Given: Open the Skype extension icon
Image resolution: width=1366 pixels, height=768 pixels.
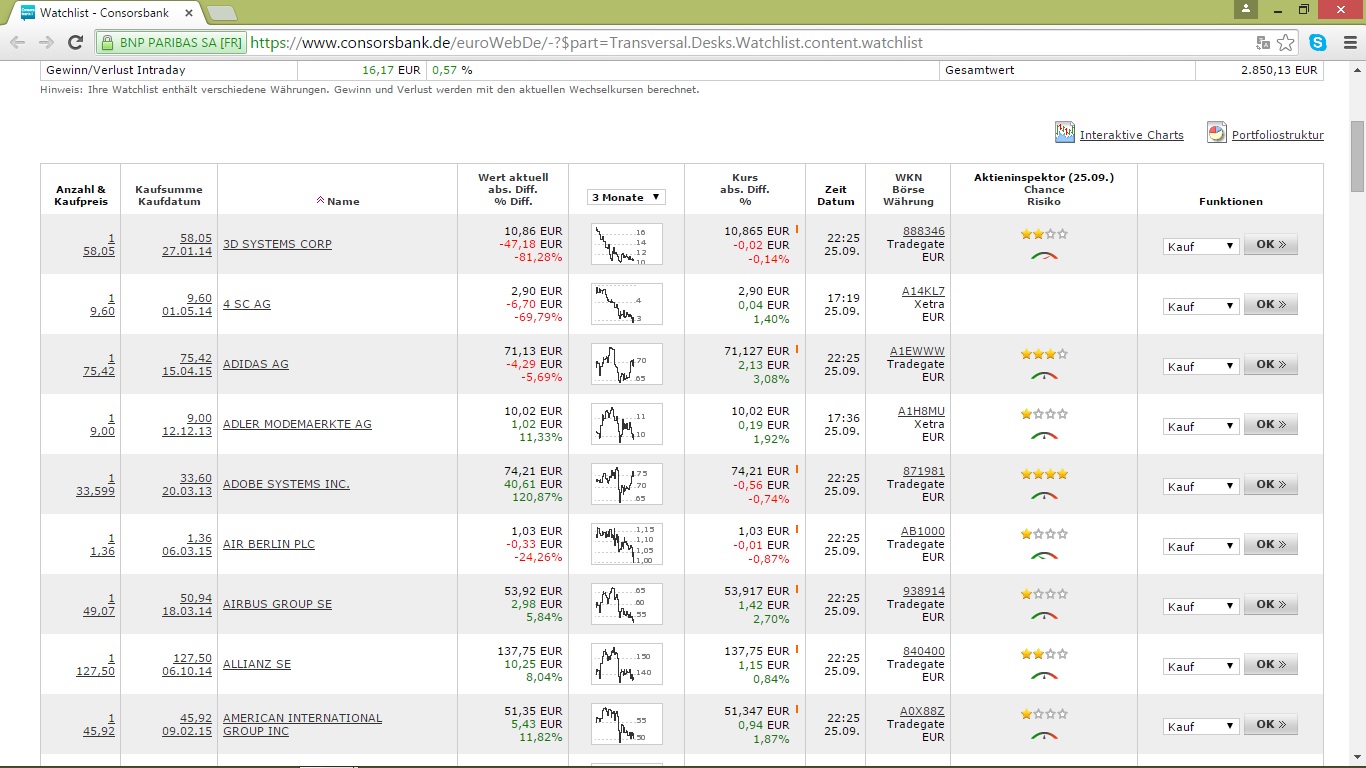Looking at the screenshot, I should tap(1318, 43).
